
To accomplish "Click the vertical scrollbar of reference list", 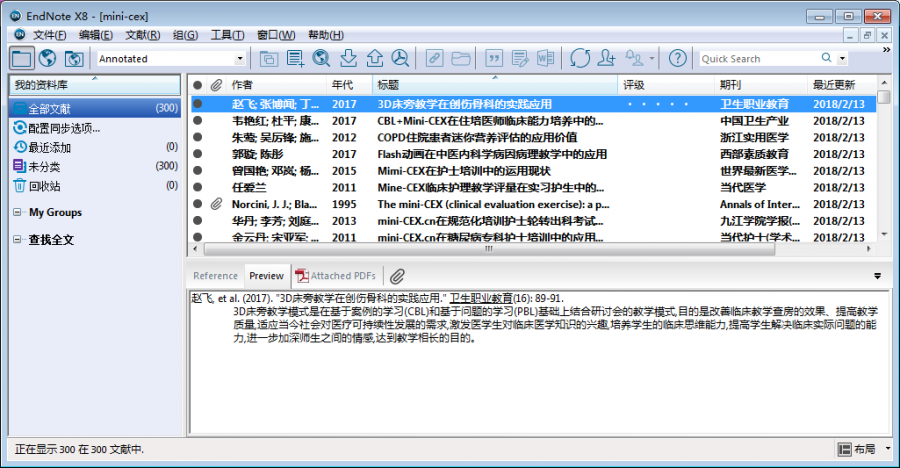I will (884, 170).
